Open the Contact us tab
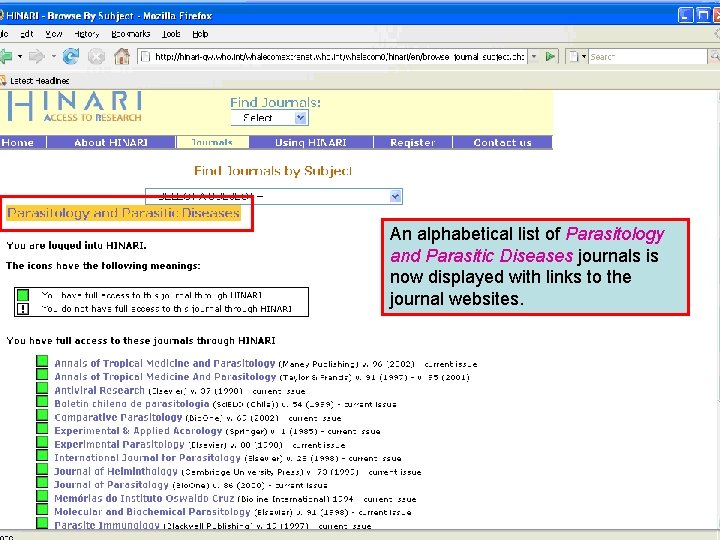Viewport: 720px width, 540px height. (502, 142)
